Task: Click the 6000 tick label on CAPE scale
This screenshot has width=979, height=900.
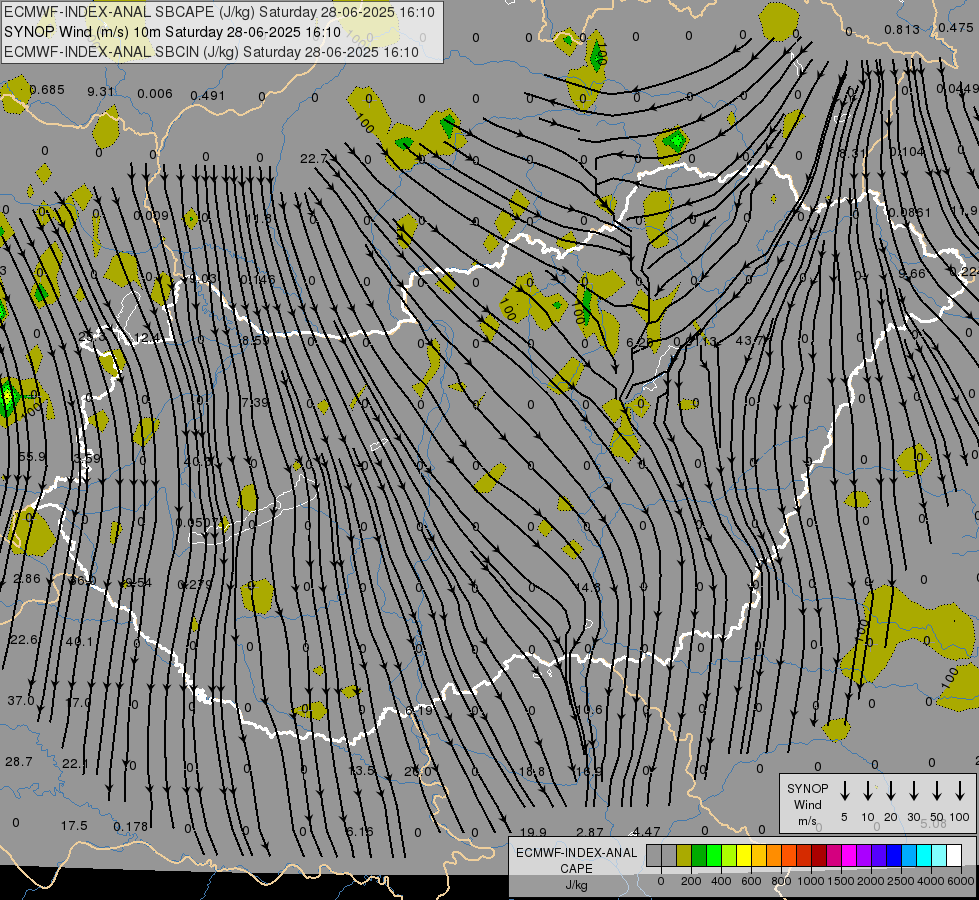Action: (x=960, y=881)
